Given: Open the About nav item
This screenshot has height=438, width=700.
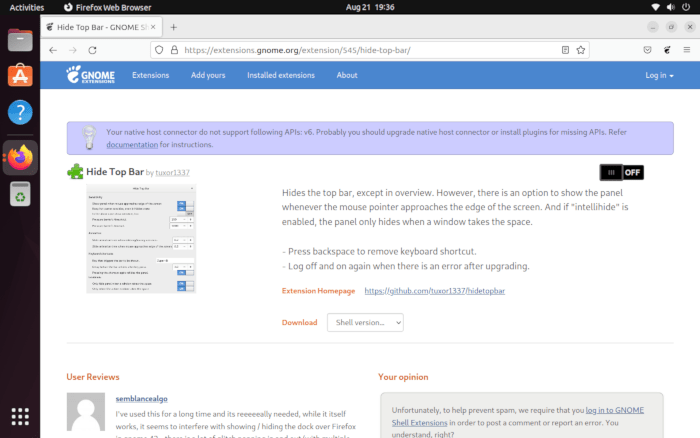Looking at the screenshot, I should 347,75.
